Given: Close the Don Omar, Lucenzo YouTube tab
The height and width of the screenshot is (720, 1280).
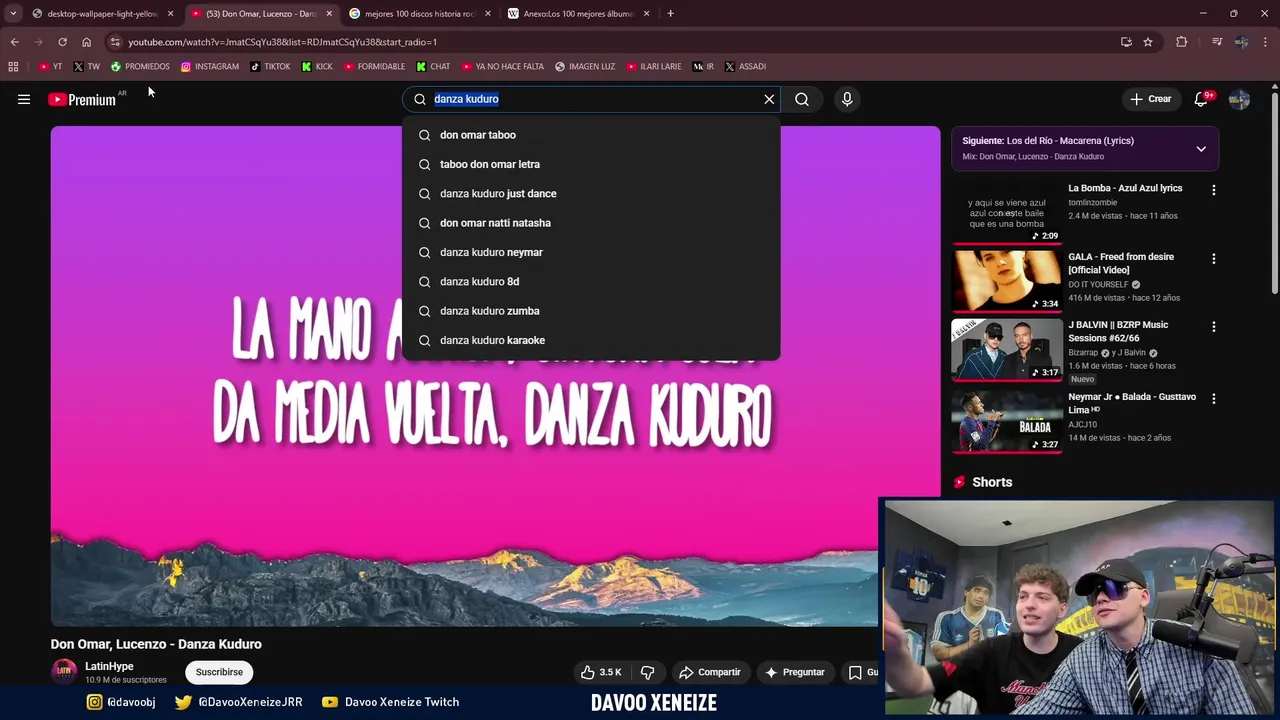Looking at the screenshot, I should [x=329, y=14].
